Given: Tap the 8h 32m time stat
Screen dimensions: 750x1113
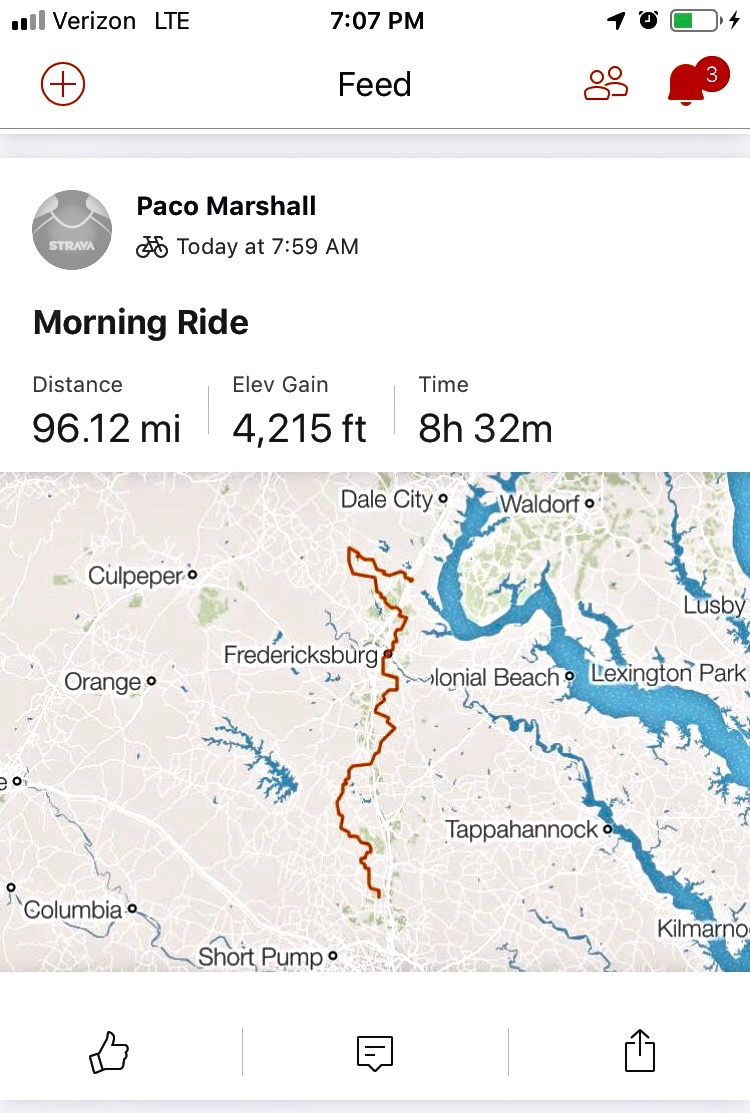Looking at the screenshot, I should pos(485,429).
